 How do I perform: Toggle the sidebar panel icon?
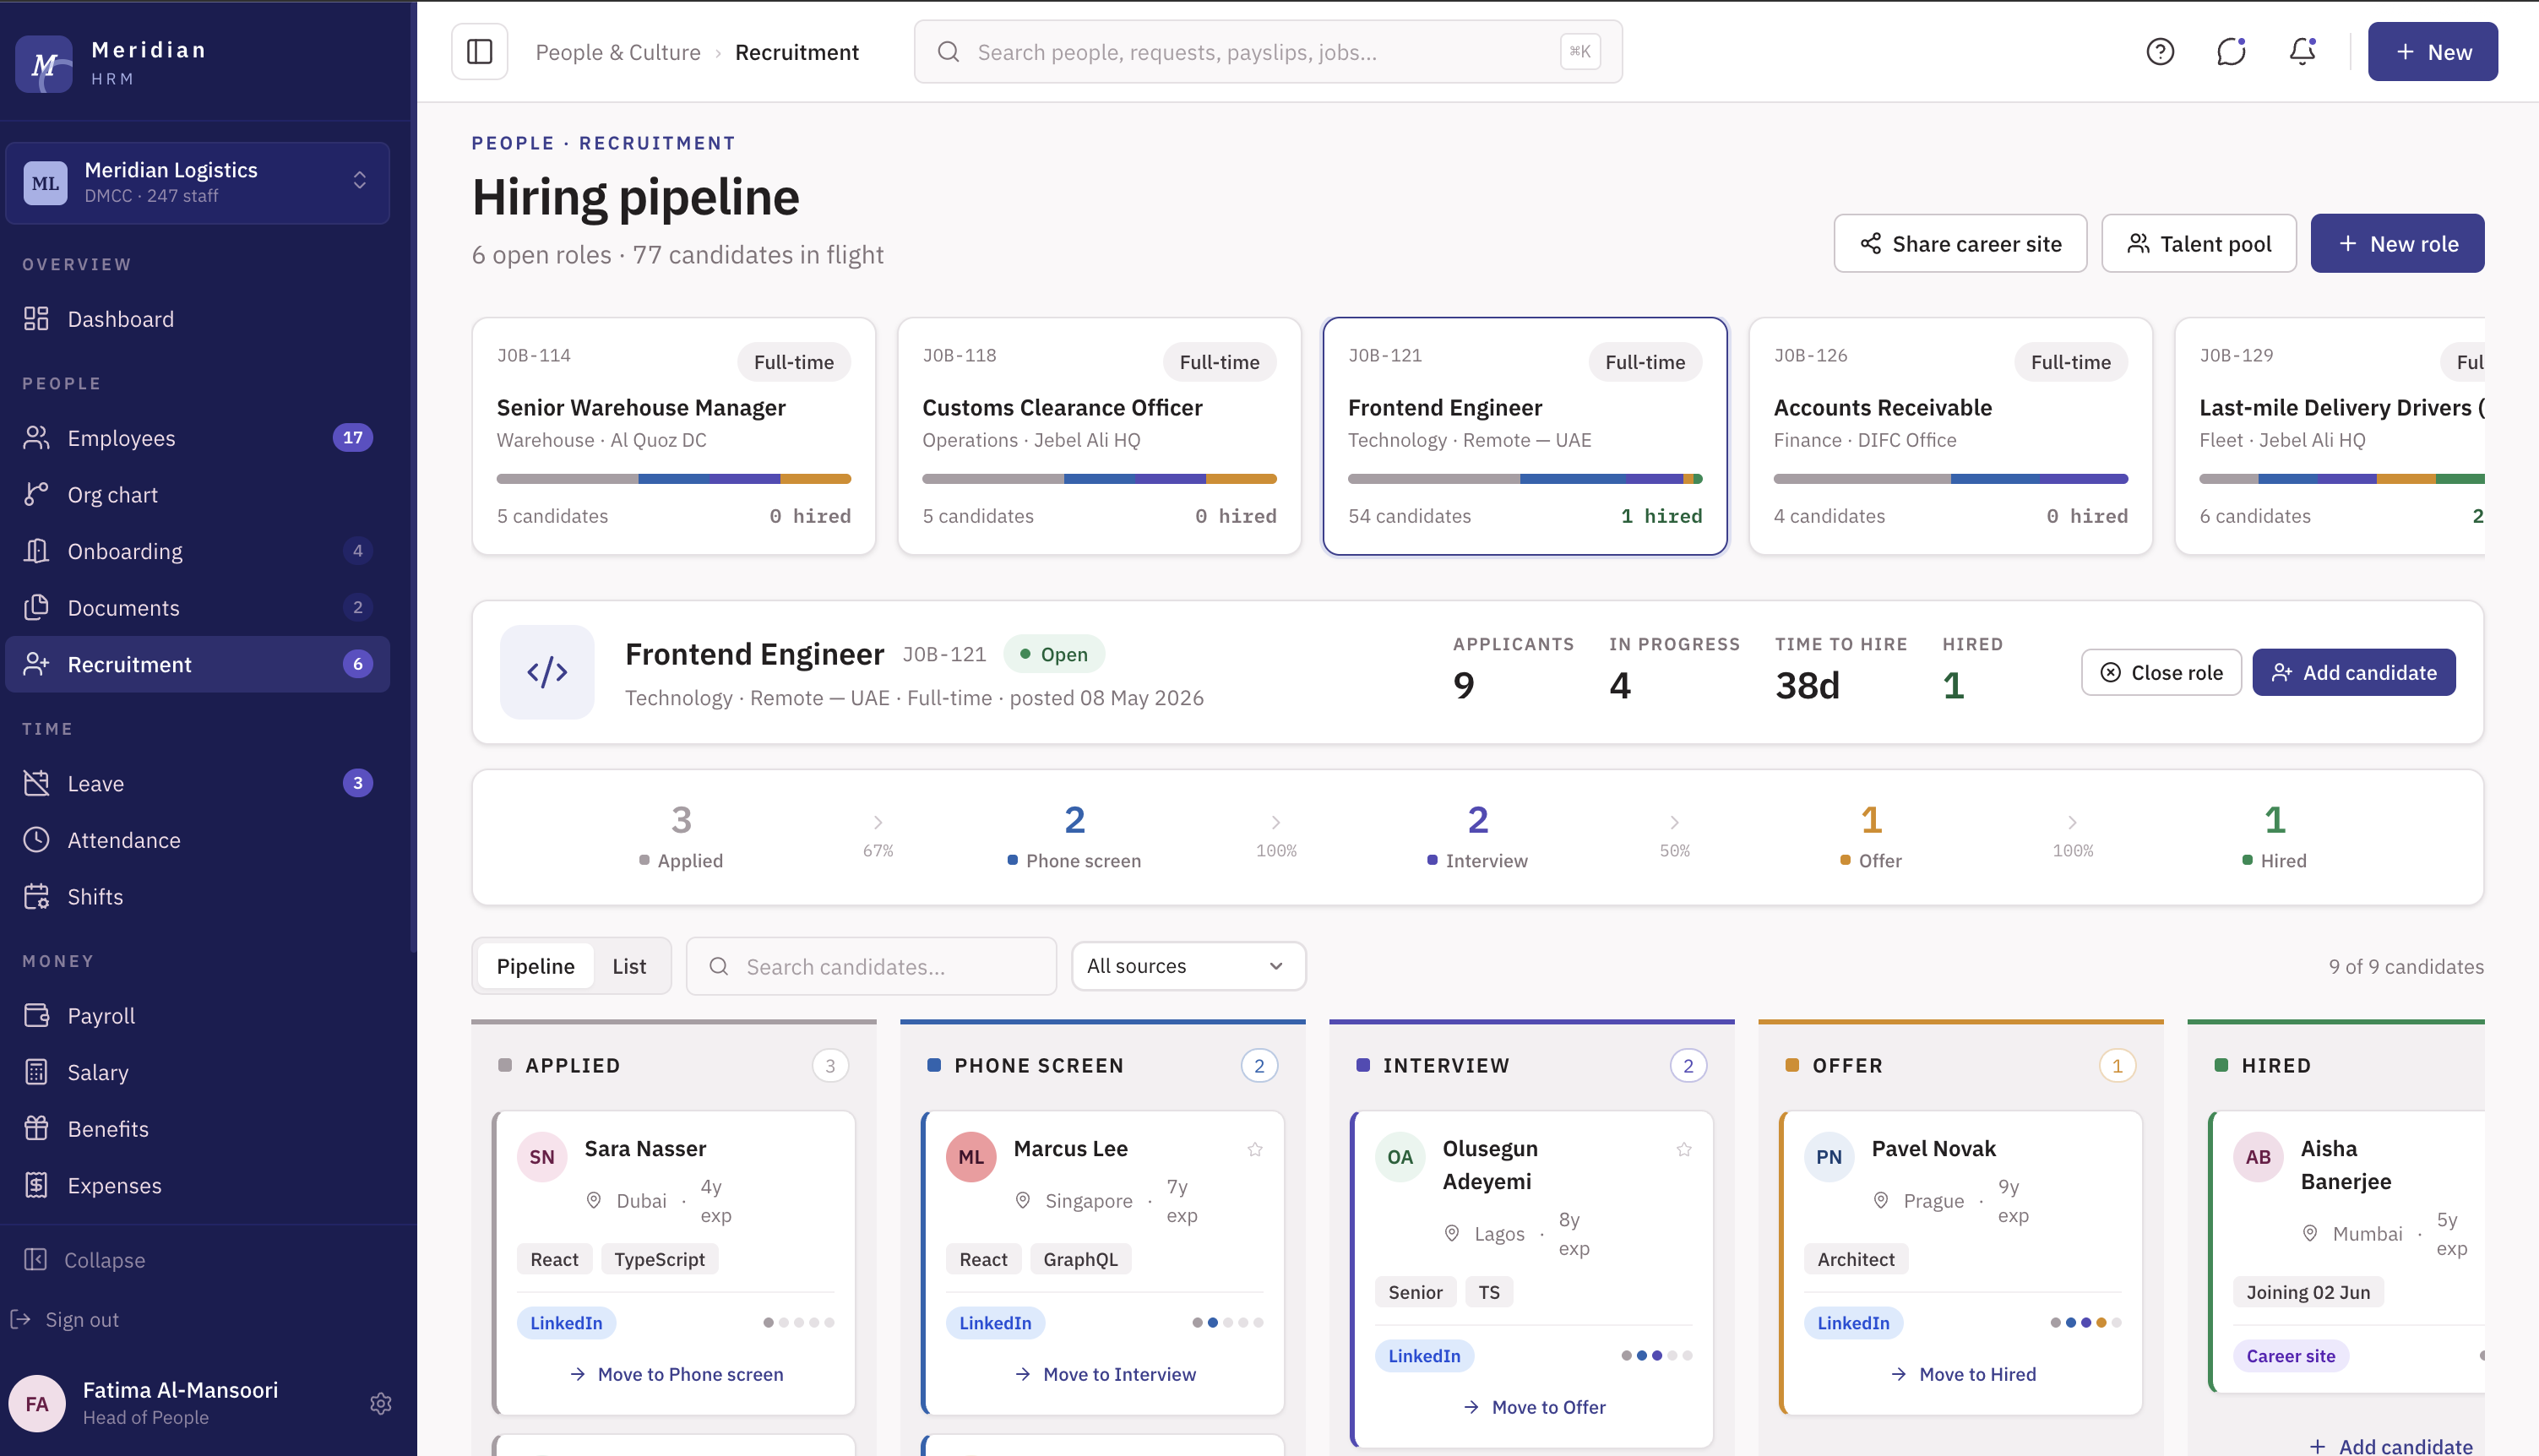[x=479, y=52]
